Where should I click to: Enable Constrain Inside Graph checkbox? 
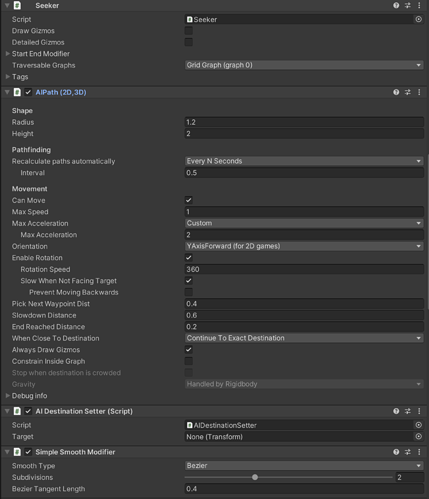(189, 361)
